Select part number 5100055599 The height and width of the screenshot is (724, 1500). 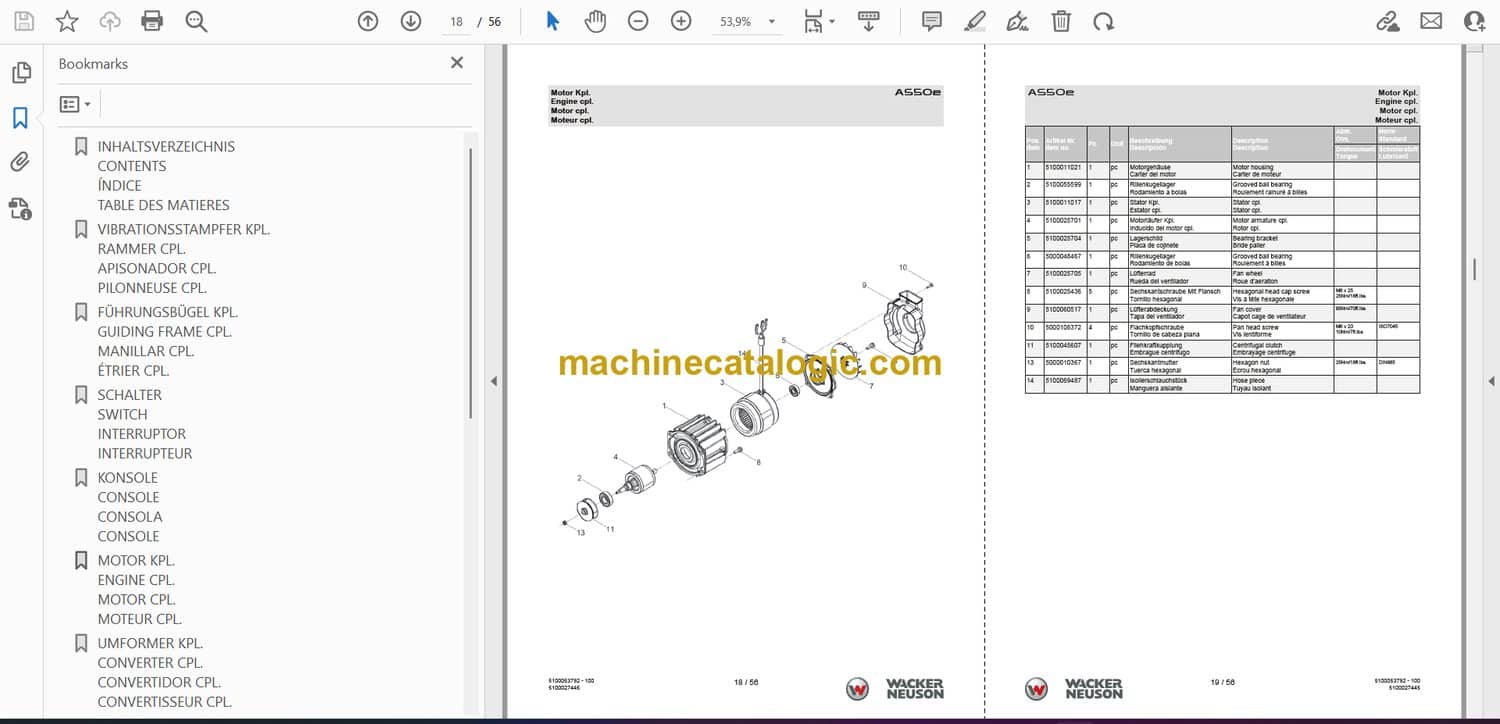1062,185
